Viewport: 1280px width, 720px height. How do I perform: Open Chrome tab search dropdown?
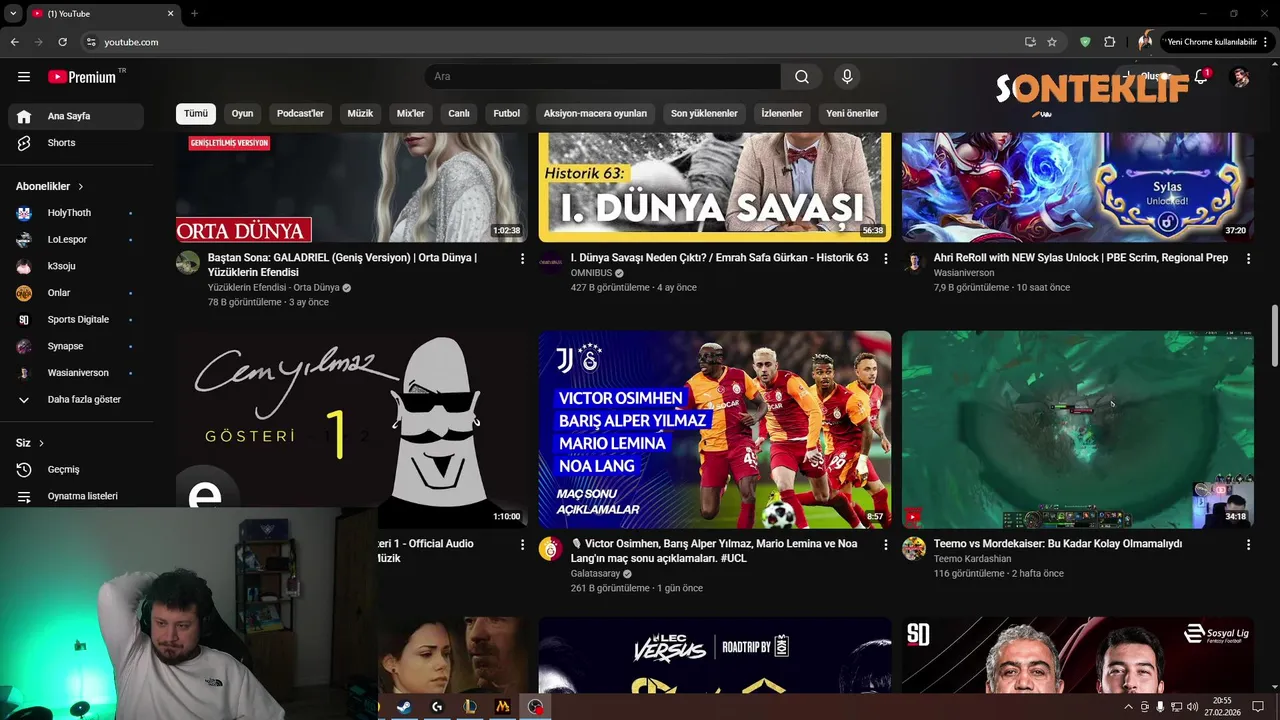[x=13, y=14]
